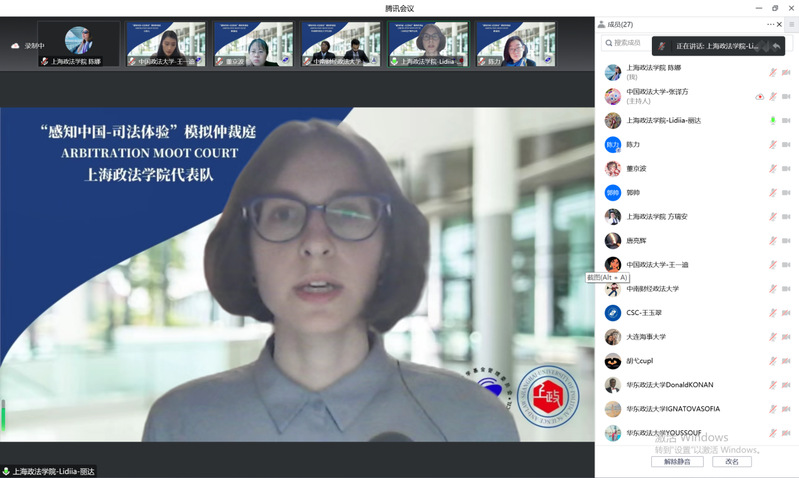Expand the members list header 成员(27)
The image size is (799, 478).
pyautogui.click(x=615, y=24)
